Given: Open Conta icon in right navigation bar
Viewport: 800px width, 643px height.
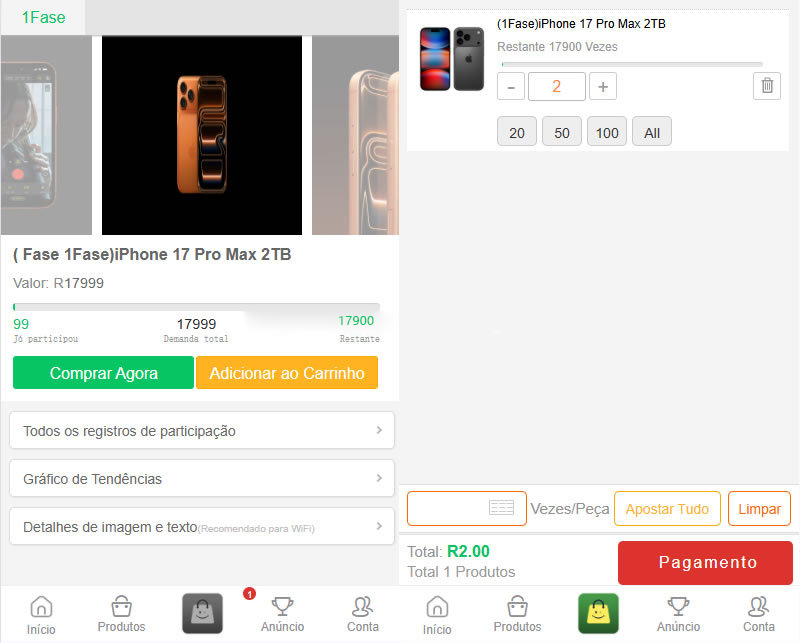Looking at the screenshot, I should click(759, 614).
